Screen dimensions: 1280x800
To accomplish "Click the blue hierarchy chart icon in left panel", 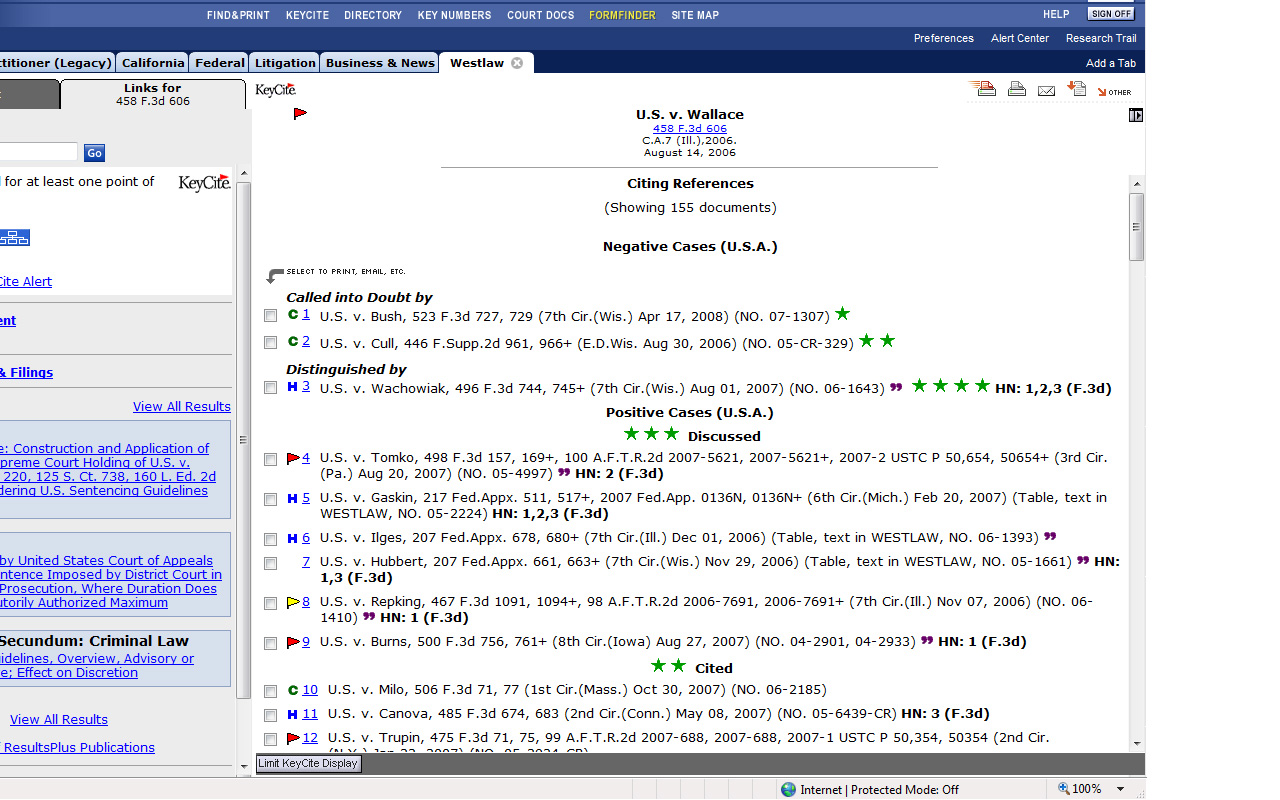I will [x=15, y=237].
